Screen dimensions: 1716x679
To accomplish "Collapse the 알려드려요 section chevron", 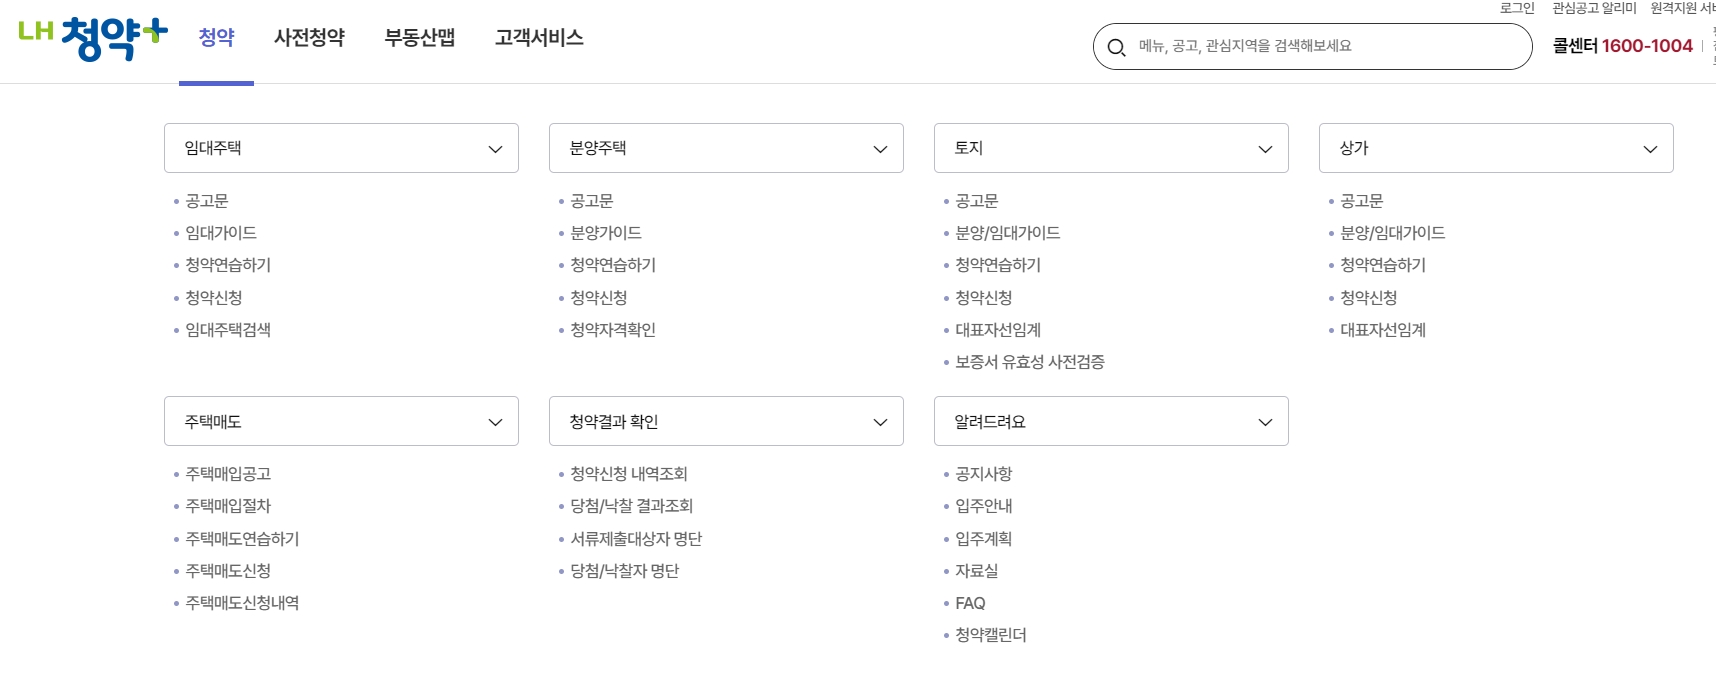I will click(x=1263, y=421).
